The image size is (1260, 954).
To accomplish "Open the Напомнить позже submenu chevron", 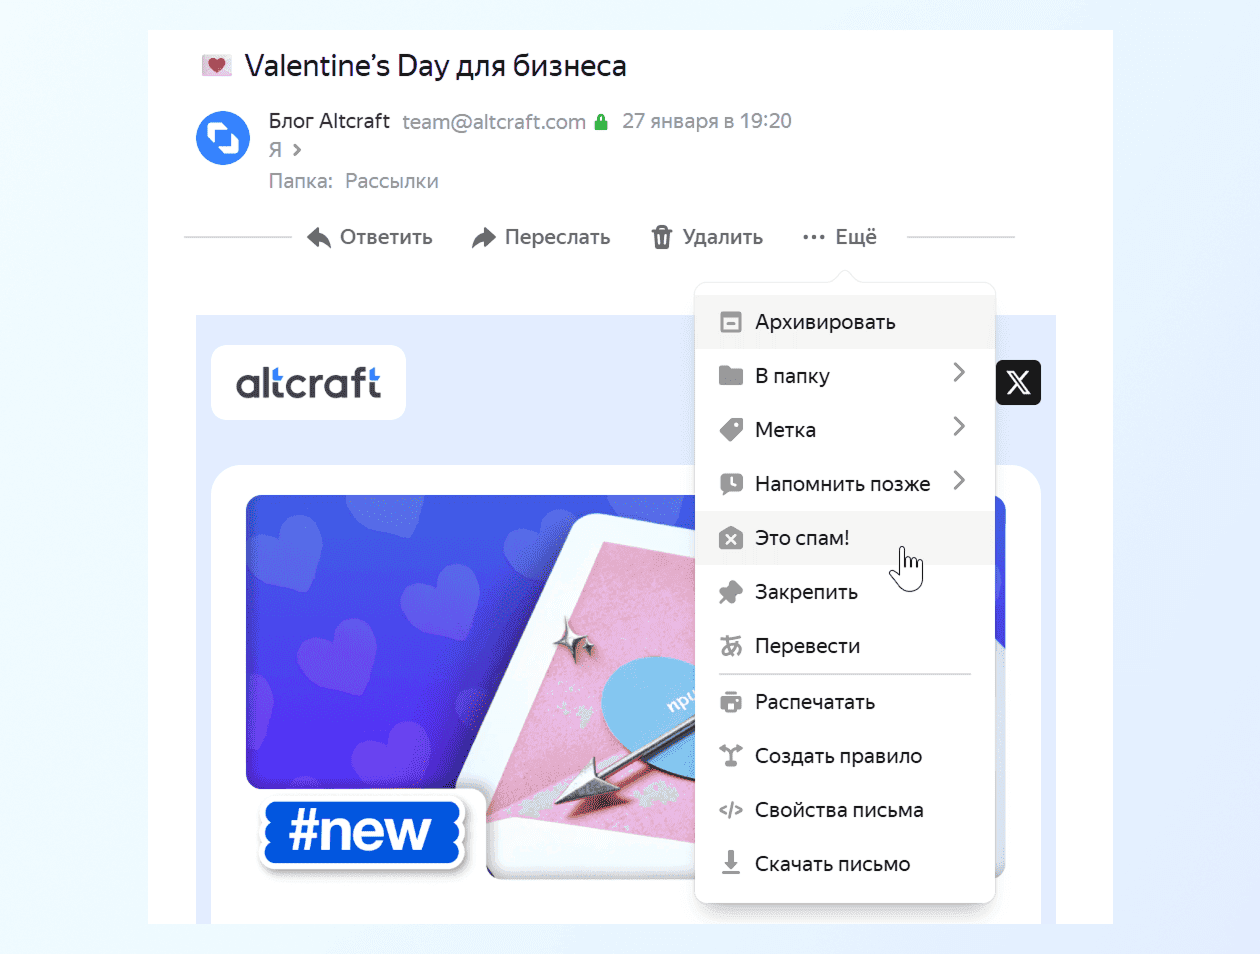I will coord(959,481).
